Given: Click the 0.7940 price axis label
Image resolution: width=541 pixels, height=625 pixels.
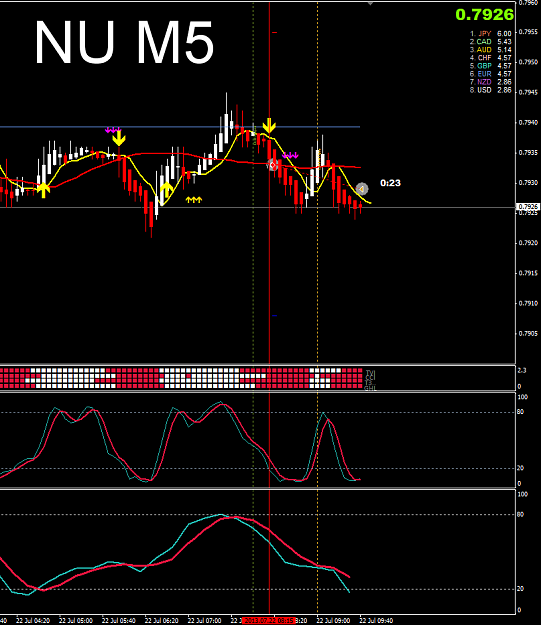Looking at the screenshot, I should 529,123.
